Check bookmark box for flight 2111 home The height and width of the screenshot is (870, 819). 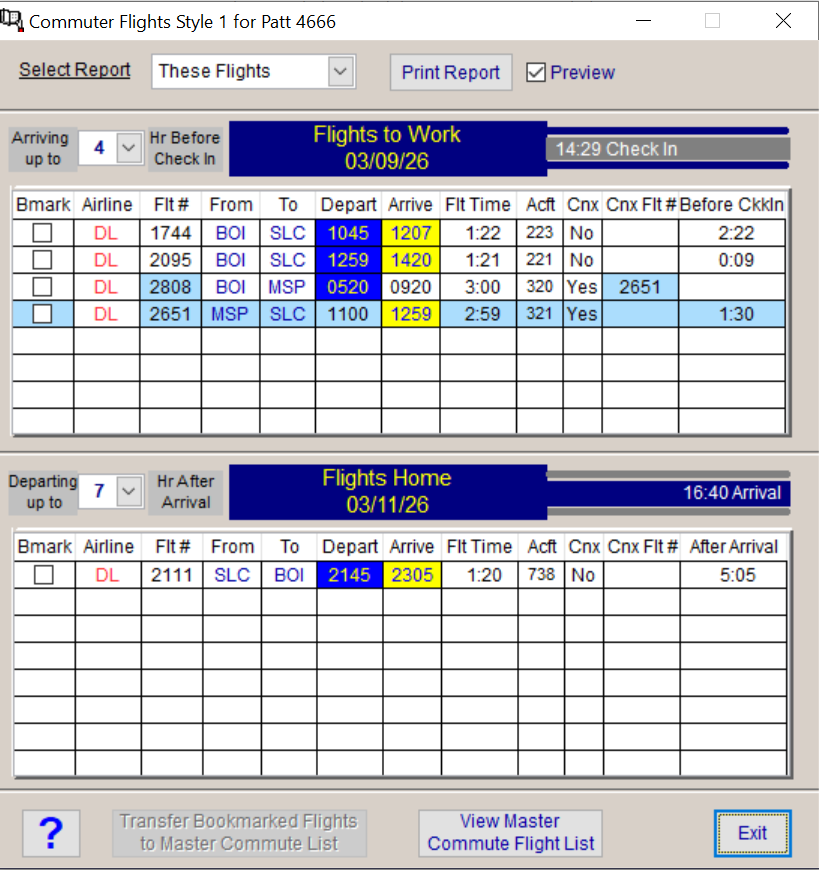[x=42, y=575]
